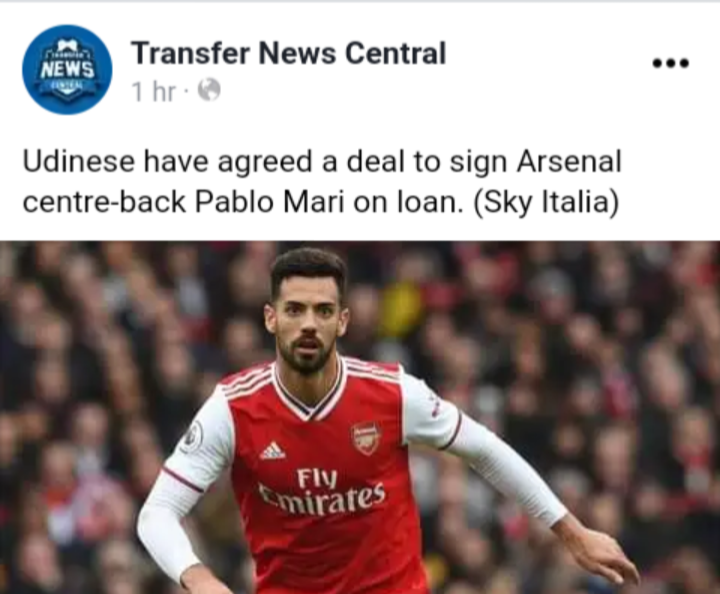Open the Transfer News Central page name
This screenshot has height=594, width=720.
tap(288, 53)
